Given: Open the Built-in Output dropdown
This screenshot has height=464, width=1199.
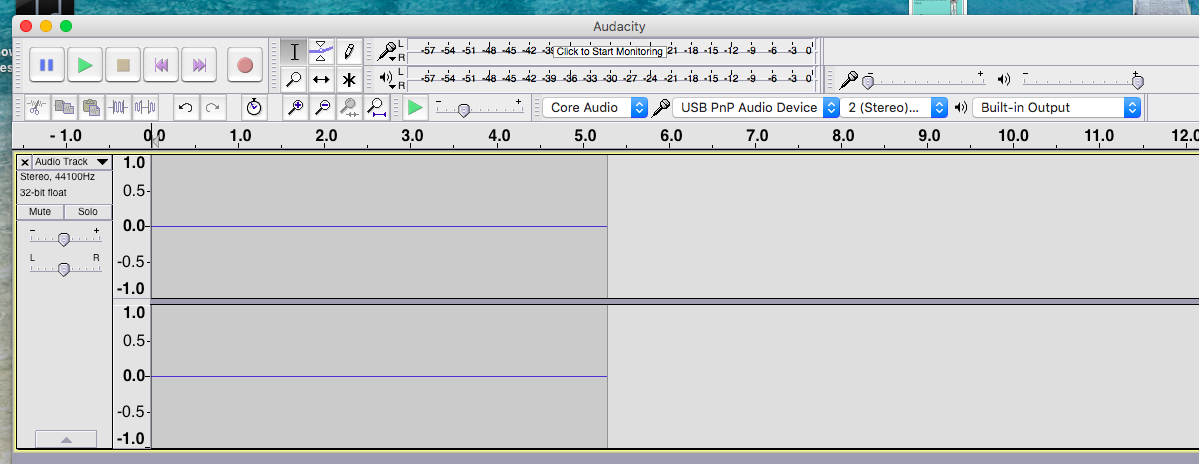Looking at the screenshot, I should (x=1057, y=108).
